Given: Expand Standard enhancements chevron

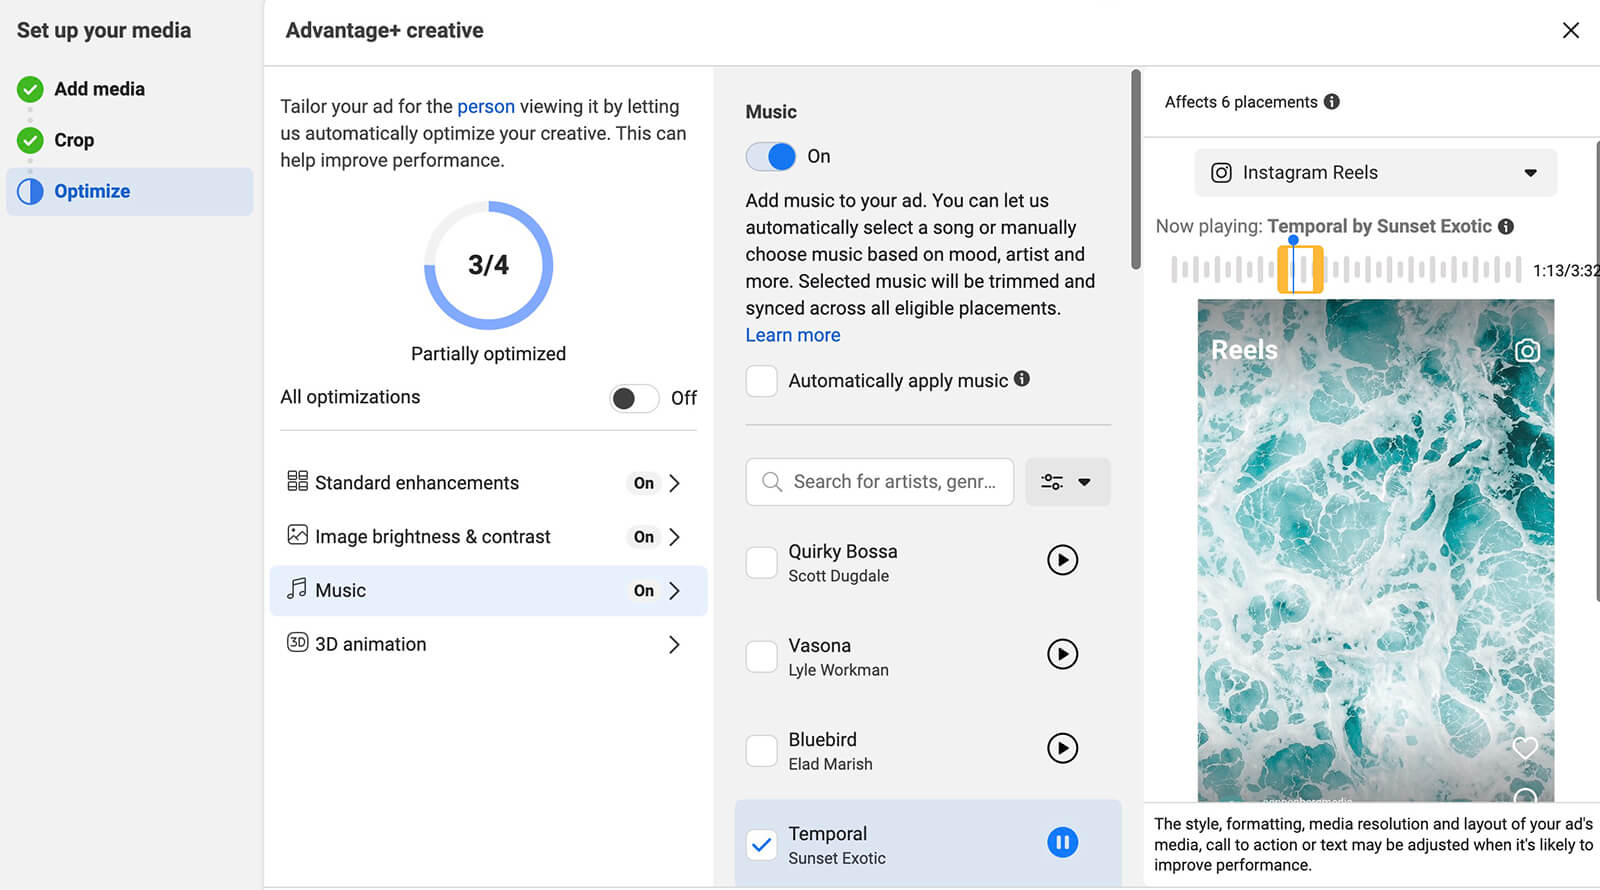Looking at the screenshot, I should pyautogui.click(x=674, y=483).
